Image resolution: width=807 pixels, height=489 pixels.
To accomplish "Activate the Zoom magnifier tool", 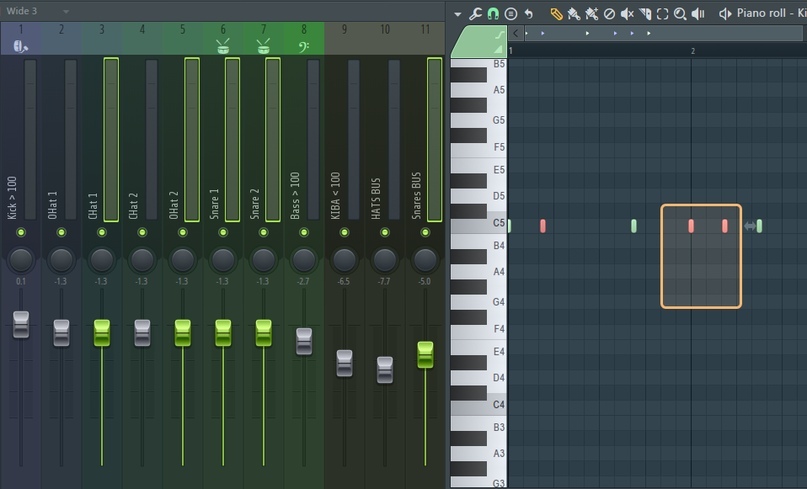I will point(680,14).
